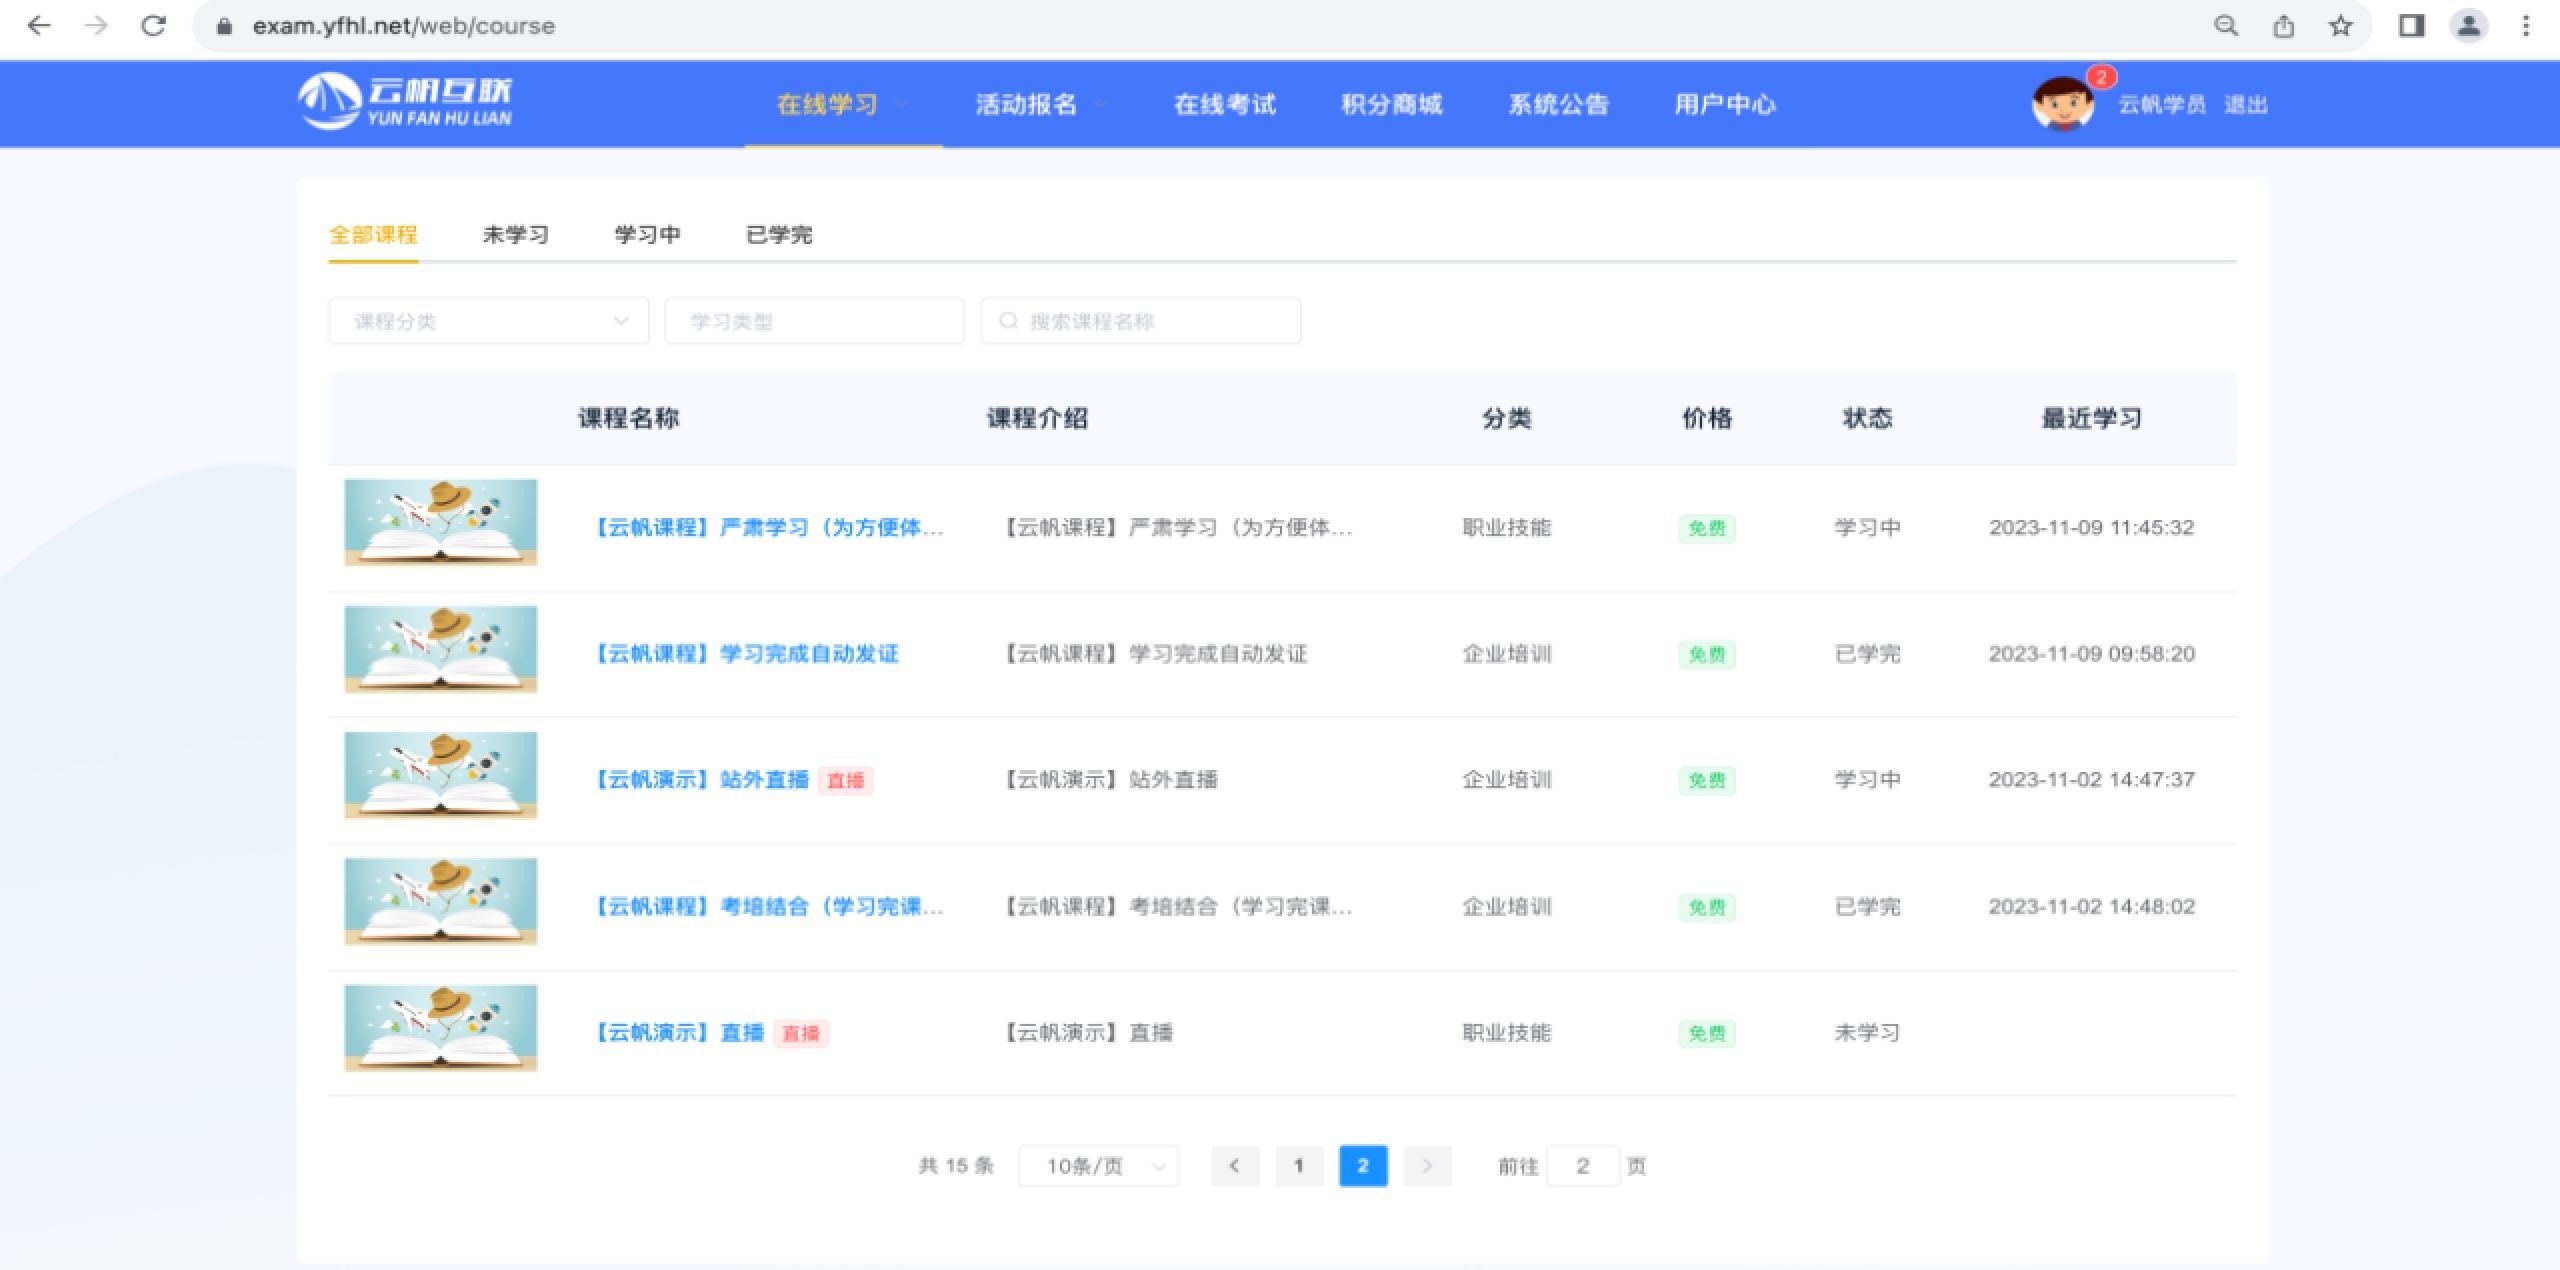Open the browser zoom magnifier icon
The width and height of the screenshot is (2560, 1270).
point(2226,26)
